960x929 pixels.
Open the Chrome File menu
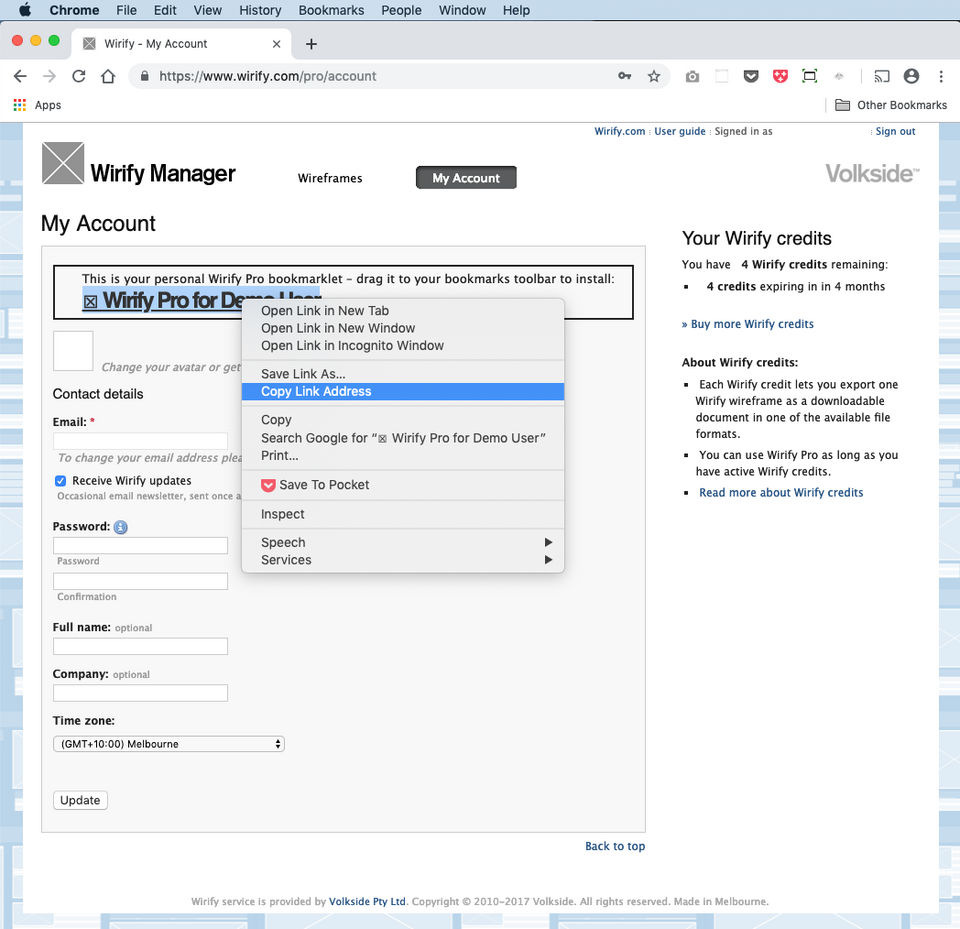(x=127, y=10)
